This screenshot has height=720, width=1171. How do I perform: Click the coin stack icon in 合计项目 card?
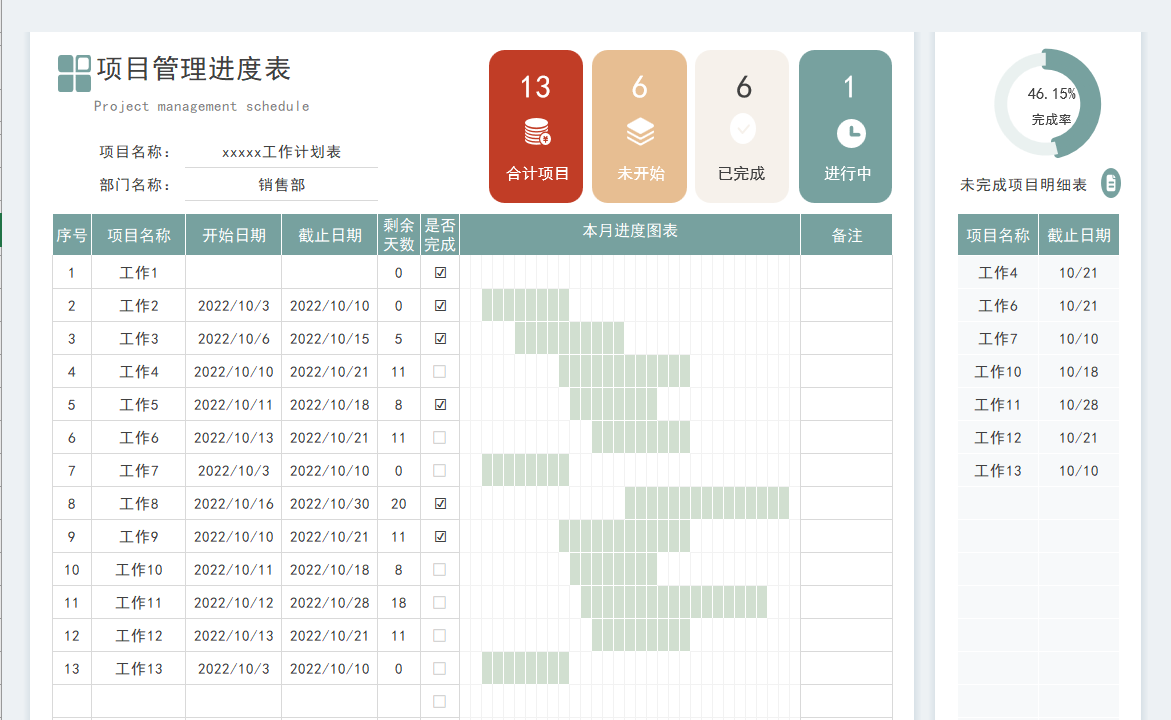537,131
